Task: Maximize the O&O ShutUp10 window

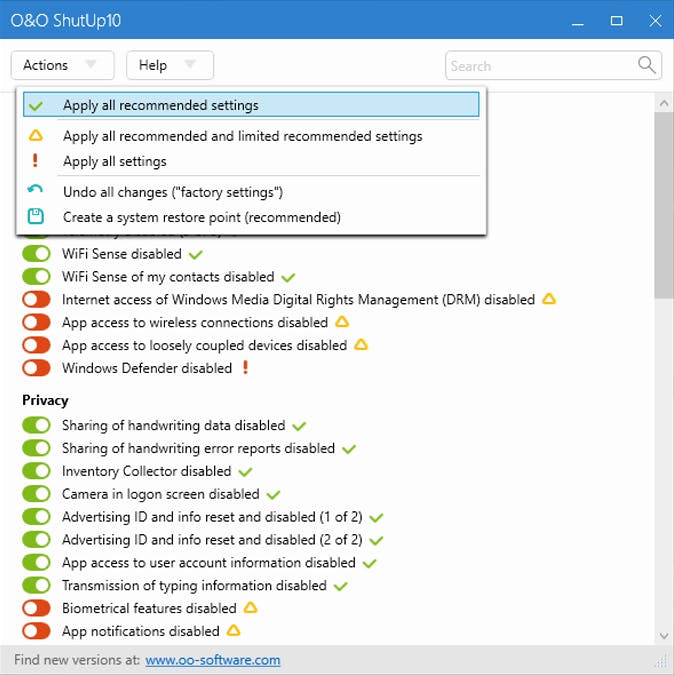Action: (616, 20)
